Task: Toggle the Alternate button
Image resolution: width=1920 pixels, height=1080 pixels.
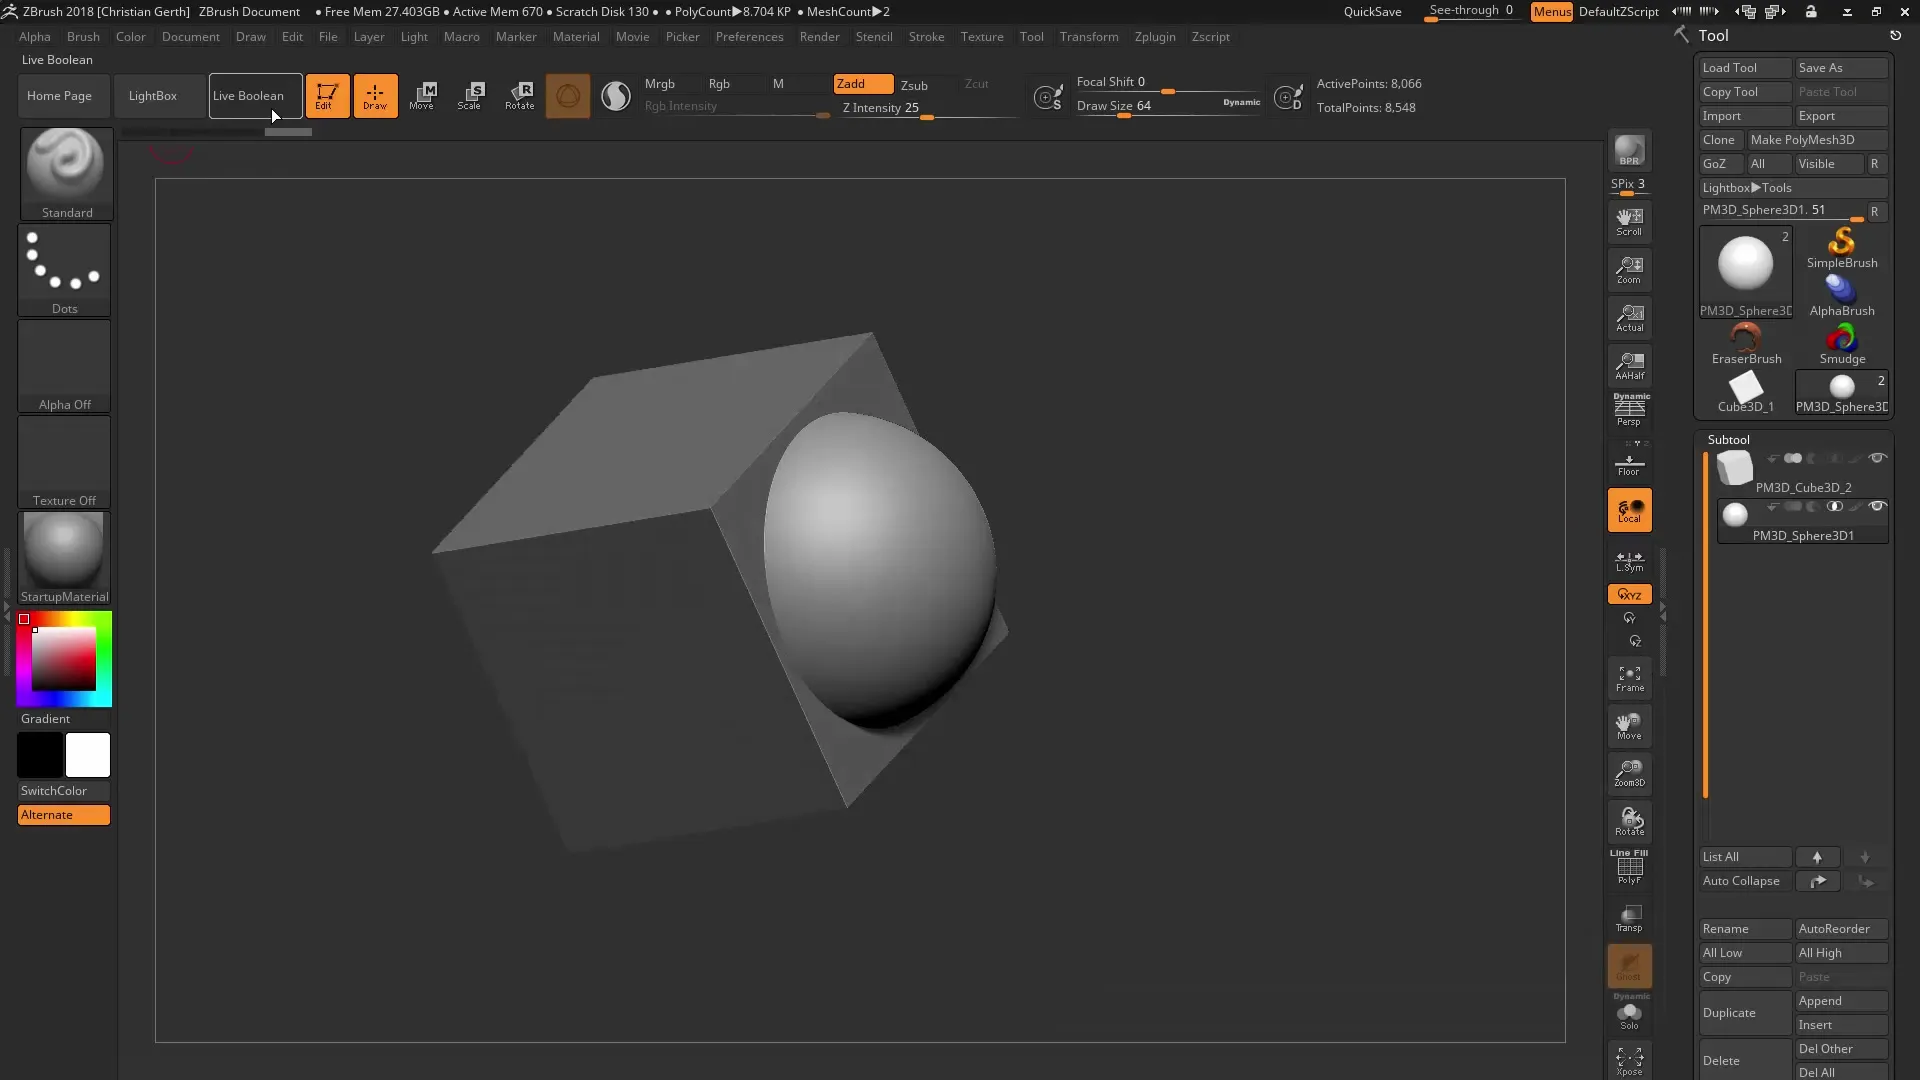Action: [64, 815]
